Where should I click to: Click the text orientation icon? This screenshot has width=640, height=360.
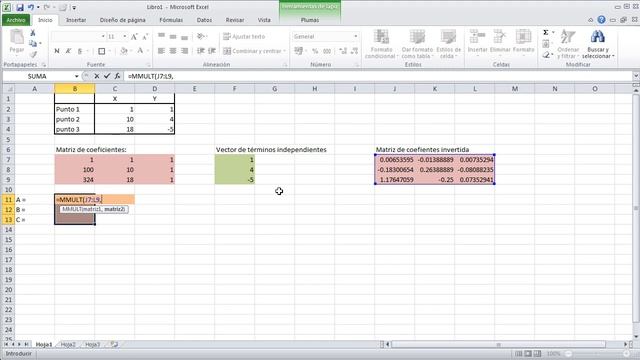tap(201, 36)
